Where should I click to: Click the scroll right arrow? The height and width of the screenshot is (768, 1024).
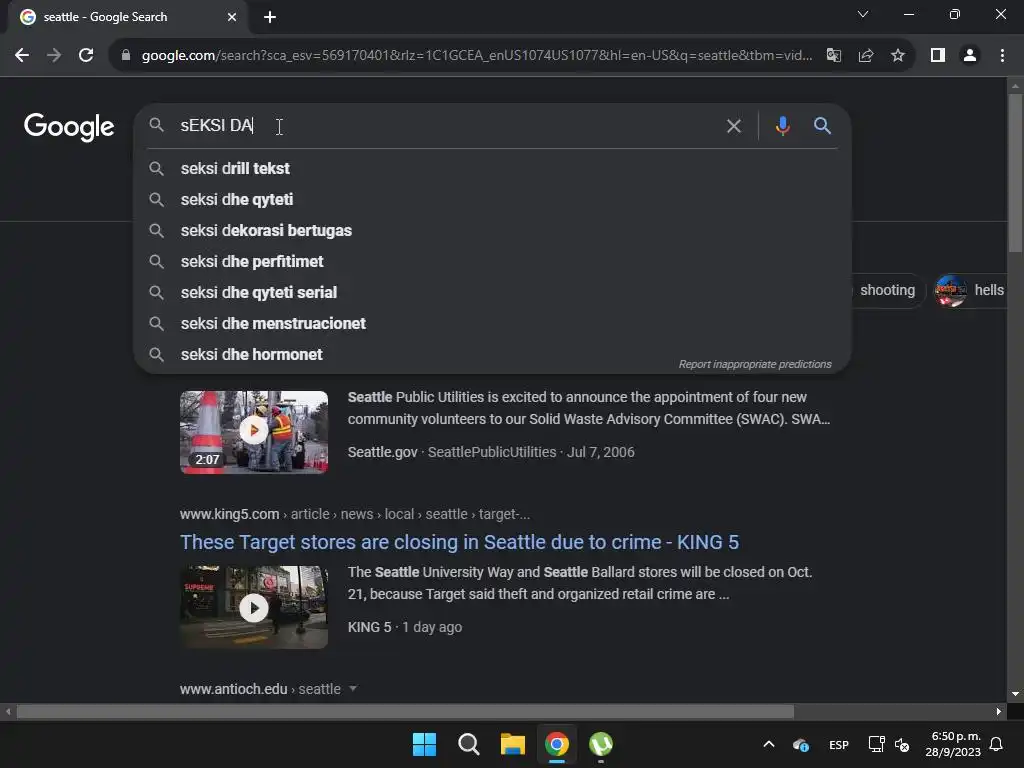click(x=999, y=711)
